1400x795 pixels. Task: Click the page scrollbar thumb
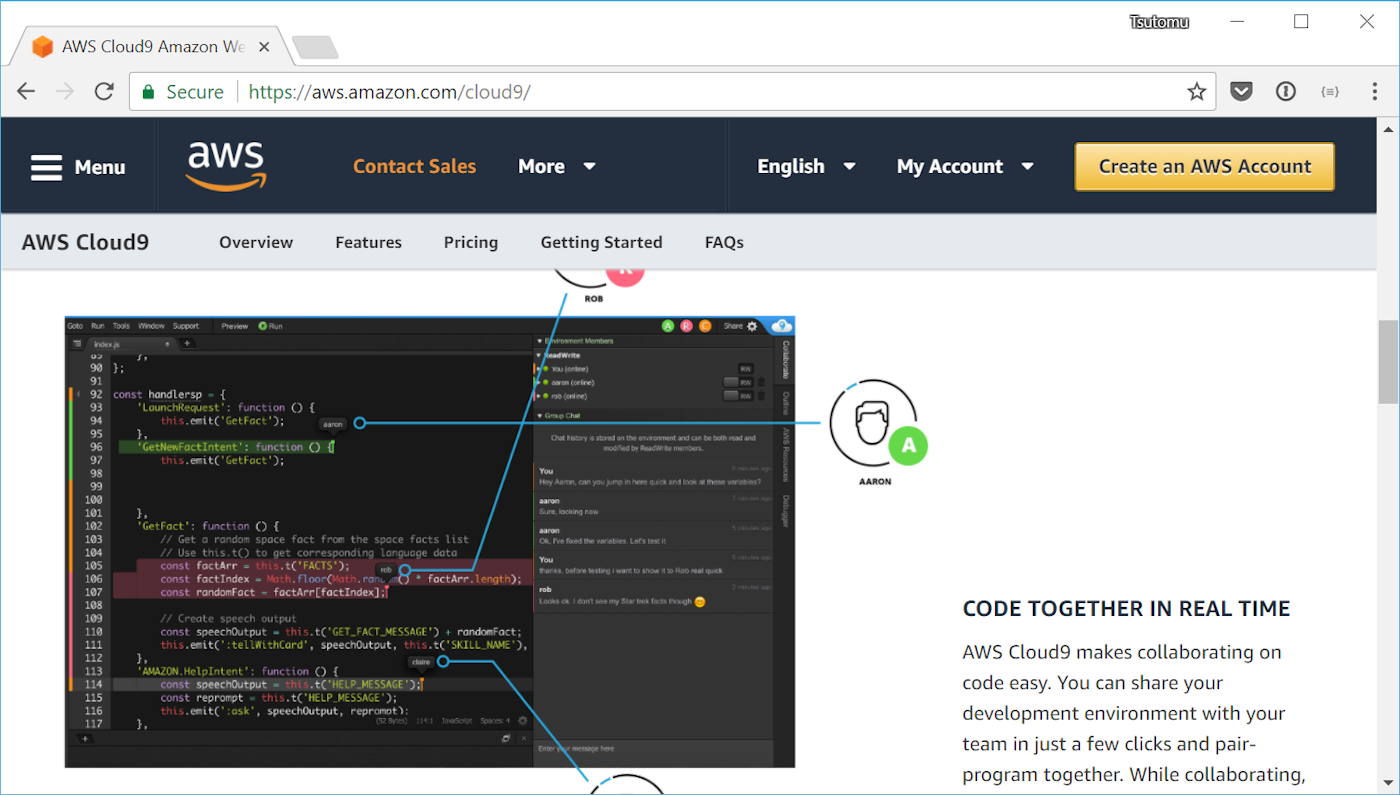(1389, 361)
